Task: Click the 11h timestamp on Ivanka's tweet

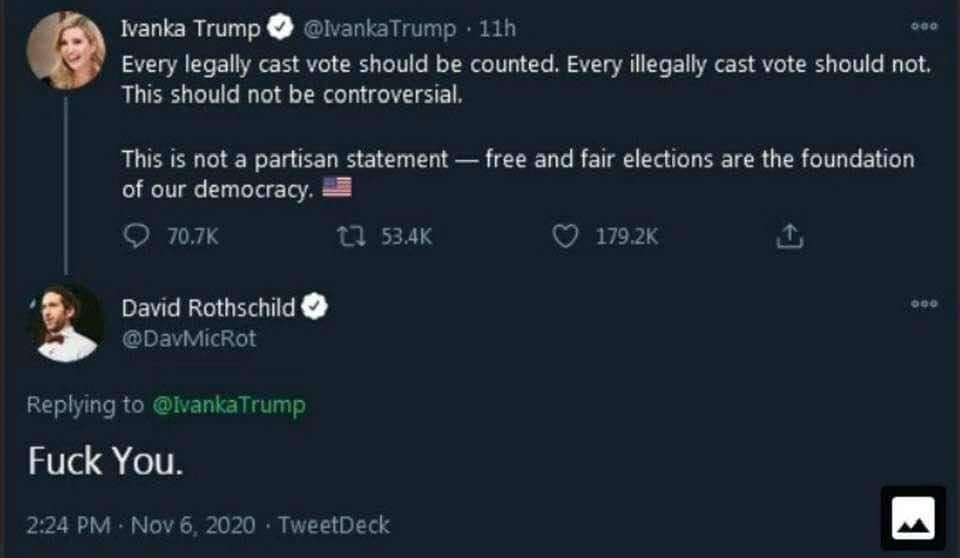Action: (498, 29)
